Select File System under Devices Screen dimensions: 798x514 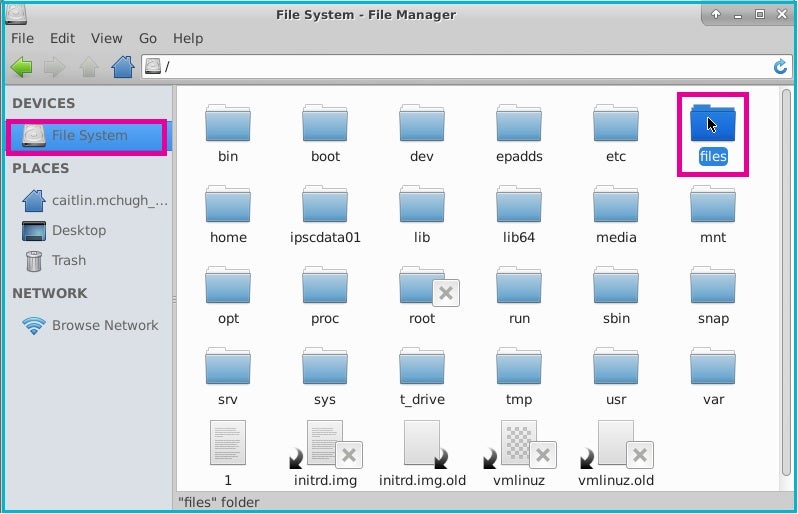[x=89, y=135]
